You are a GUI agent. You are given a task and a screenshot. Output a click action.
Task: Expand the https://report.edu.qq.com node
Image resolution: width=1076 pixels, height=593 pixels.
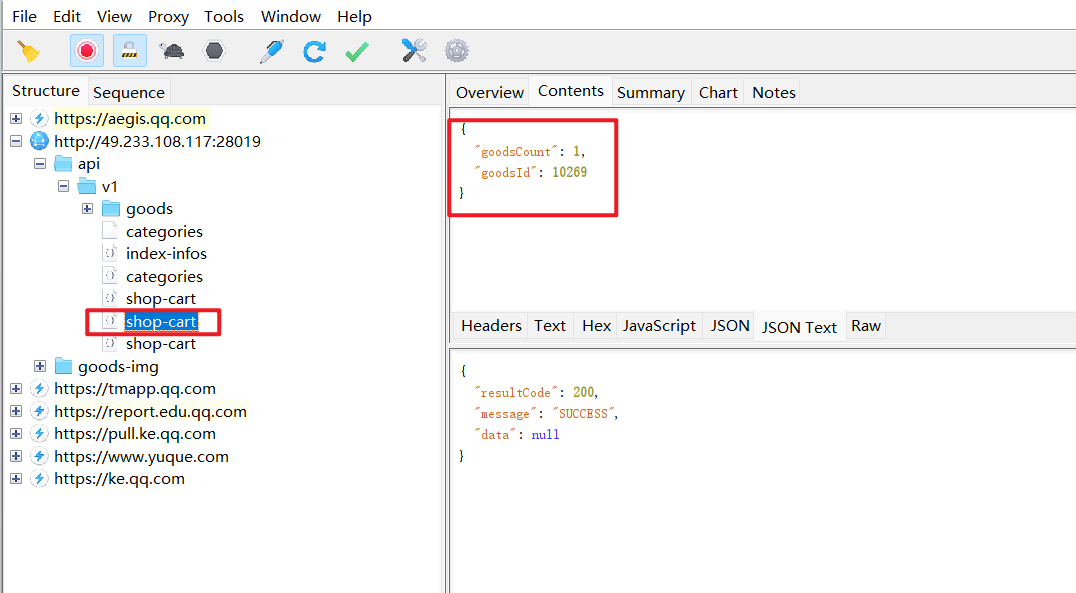[x=16, y=411]
